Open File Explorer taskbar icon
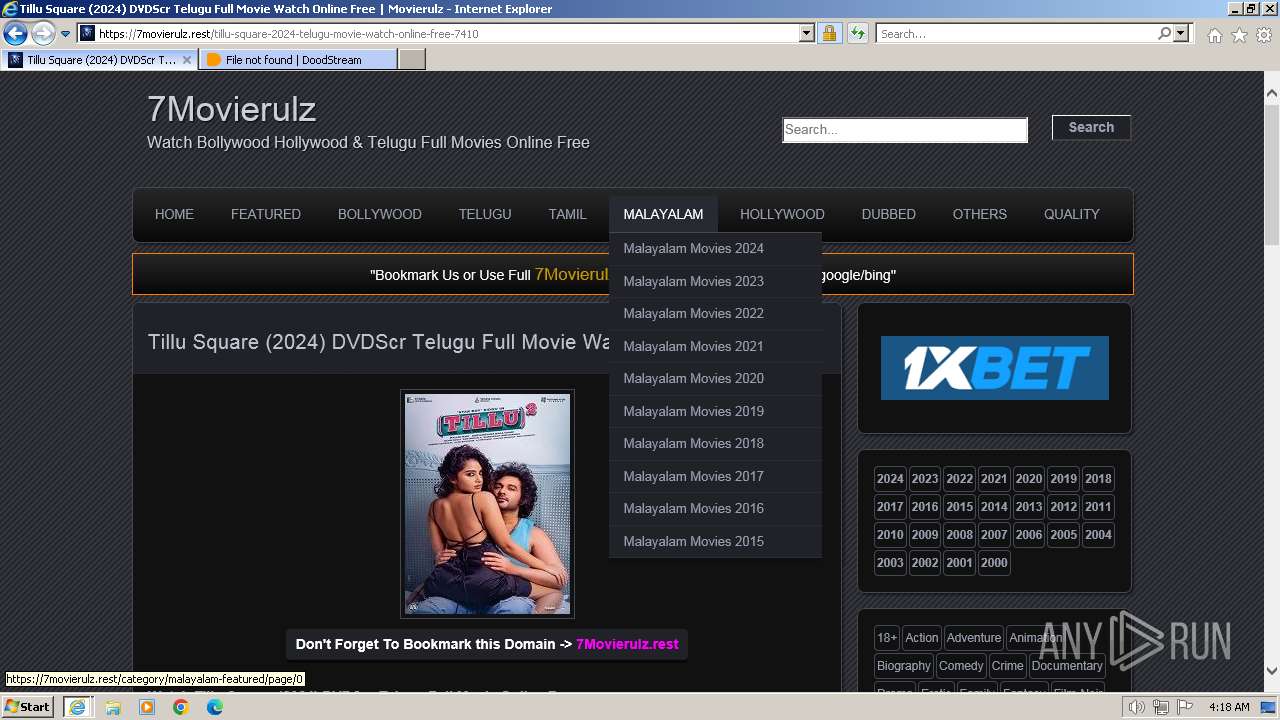 [x=112, y=707]
